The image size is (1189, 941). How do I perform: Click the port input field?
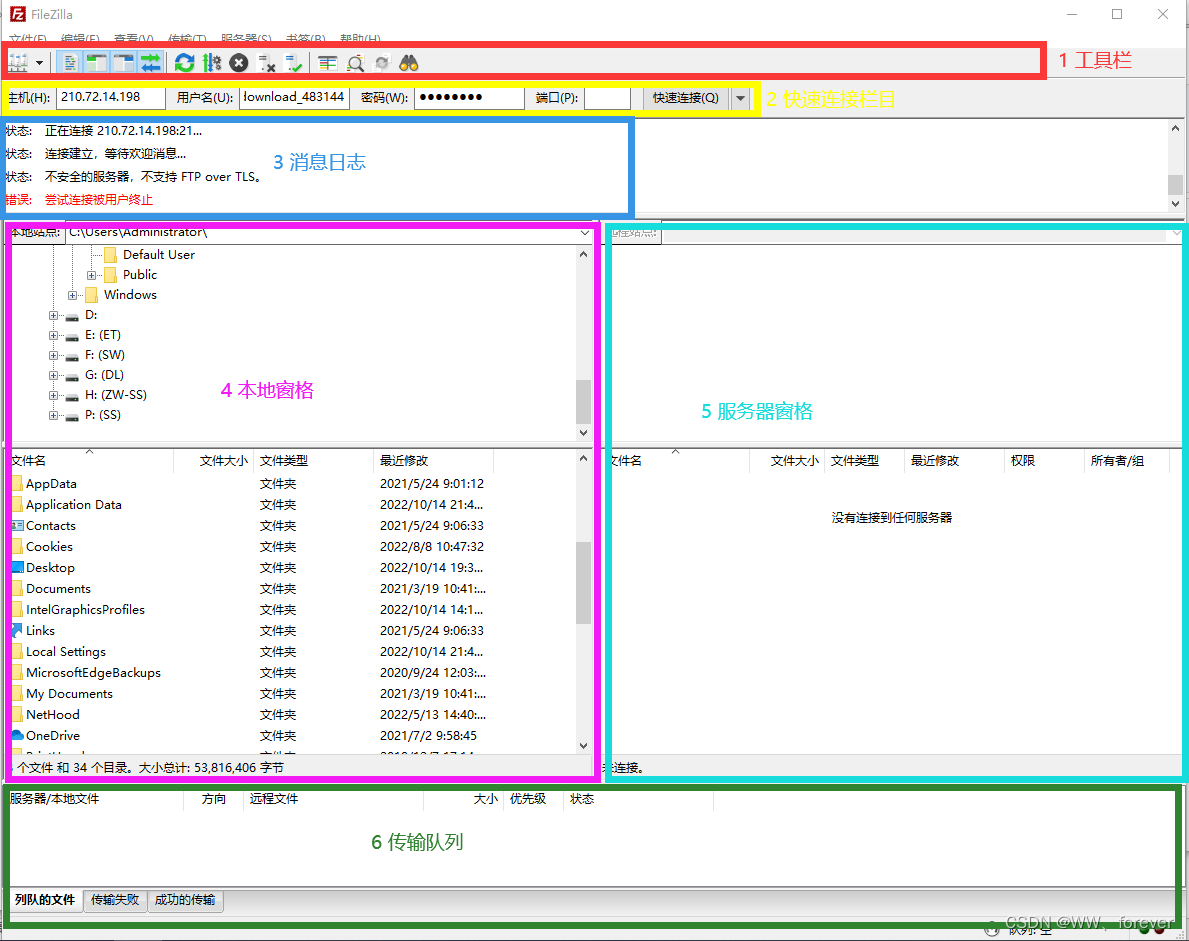[x=607, y=97]
